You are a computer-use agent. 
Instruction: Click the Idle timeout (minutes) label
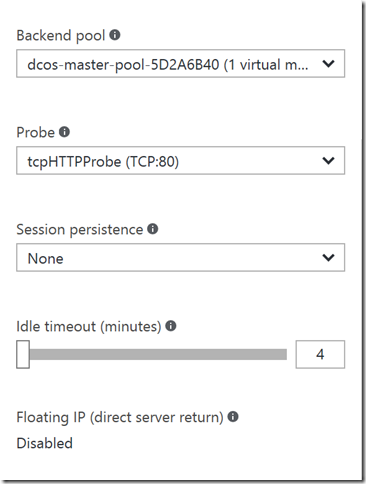coord(89,326)
